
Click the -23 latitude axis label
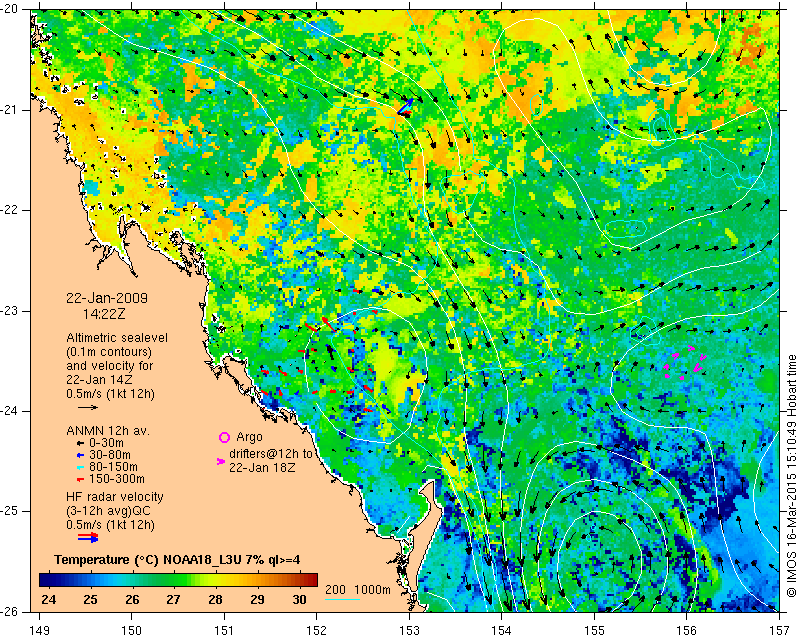[11, 311]
